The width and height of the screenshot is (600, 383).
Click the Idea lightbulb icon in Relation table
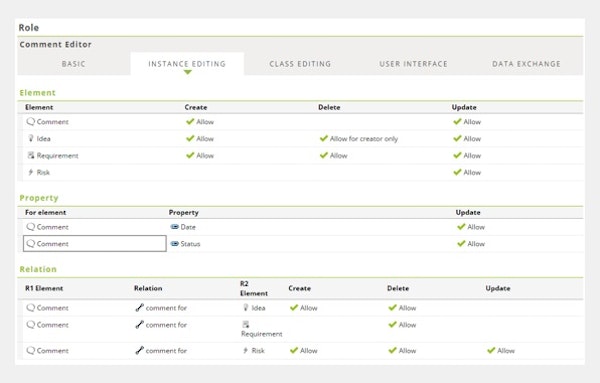click(x=246, y=308)
